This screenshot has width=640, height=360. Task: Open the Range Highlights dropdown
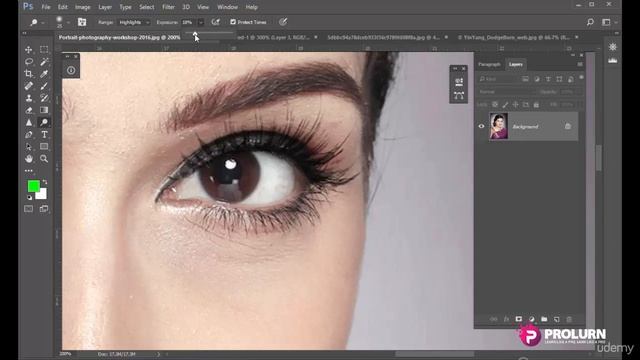pyautogui.click(x=134, y=22)
